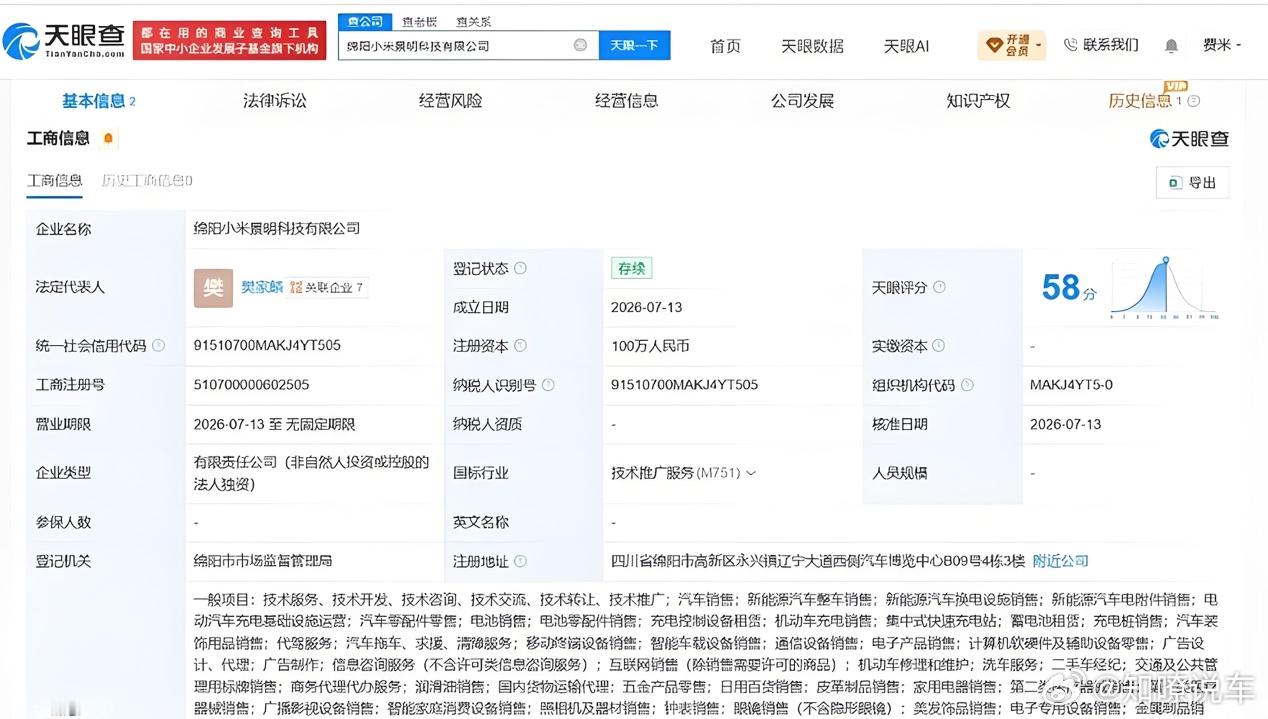This screenshot has height=719, width=1268.
Task: Click the 2026-07-13 至 无固定期限 business term
Action: pos(274,424)
